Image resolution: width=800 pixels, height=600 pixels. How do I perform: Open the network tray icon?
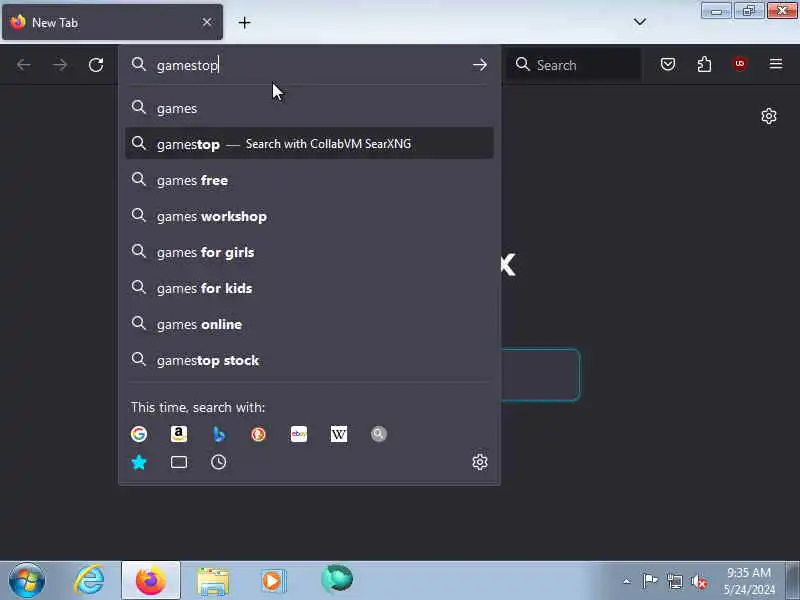(674, 581)
